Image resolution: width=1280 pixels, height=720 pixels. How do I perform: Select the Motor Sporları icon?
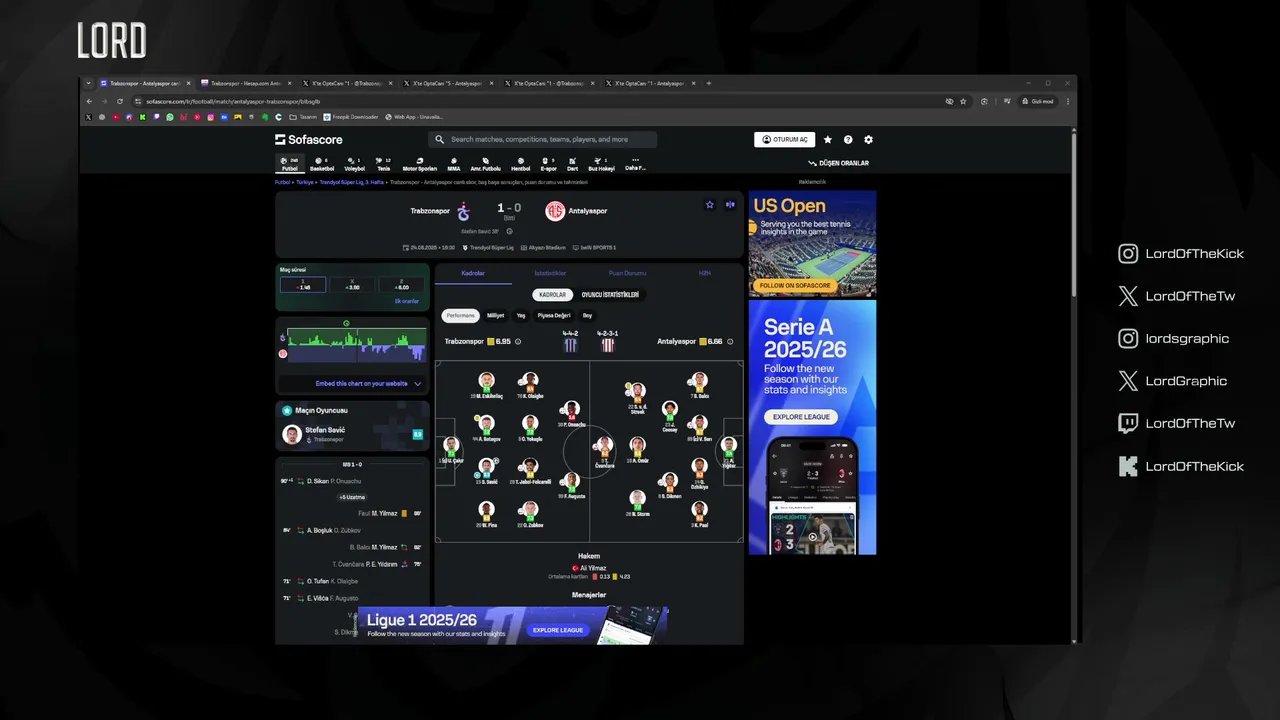(420, 164)
